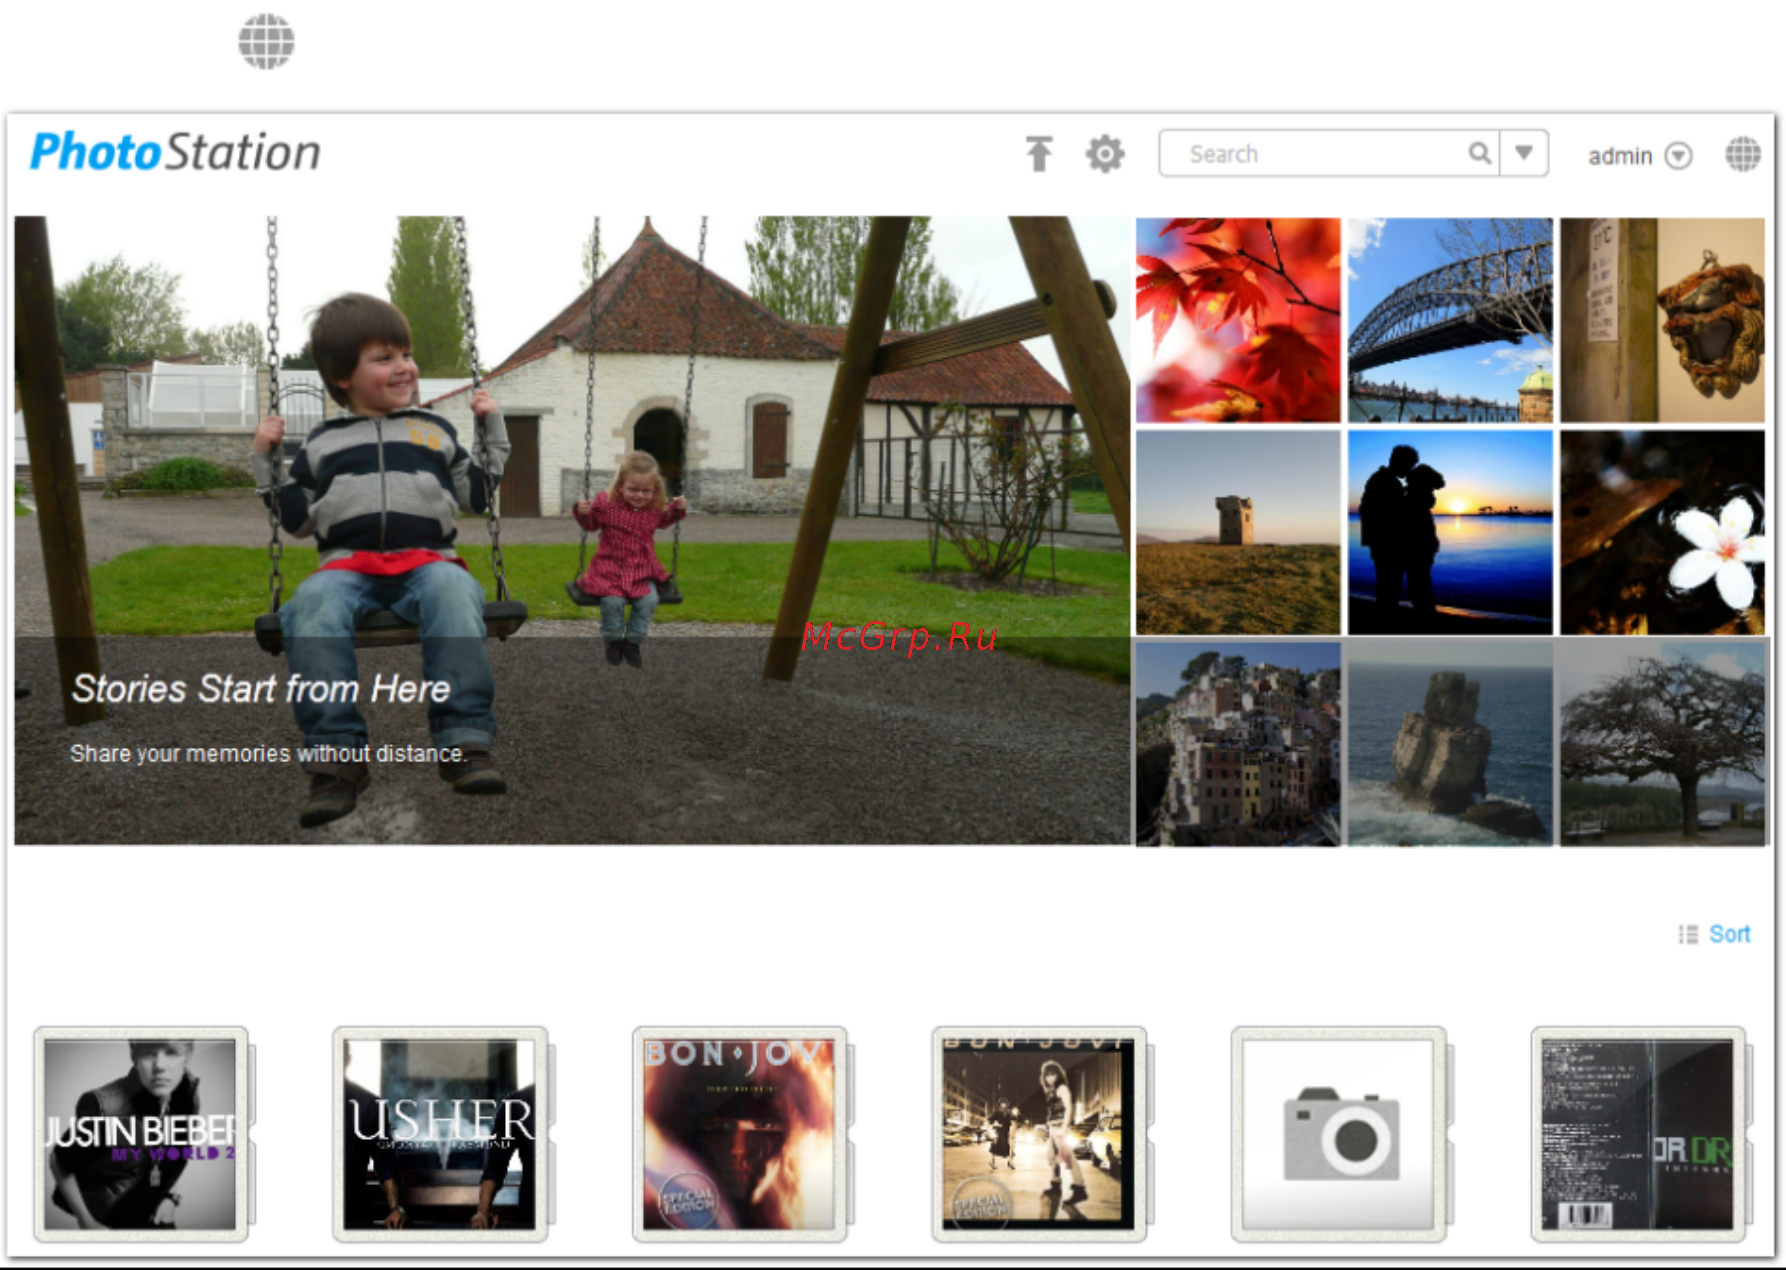The width and height of the screenshot is (1786, 1270).
Task: Open the red Bon Jovi album
Action: point(740,1134)
